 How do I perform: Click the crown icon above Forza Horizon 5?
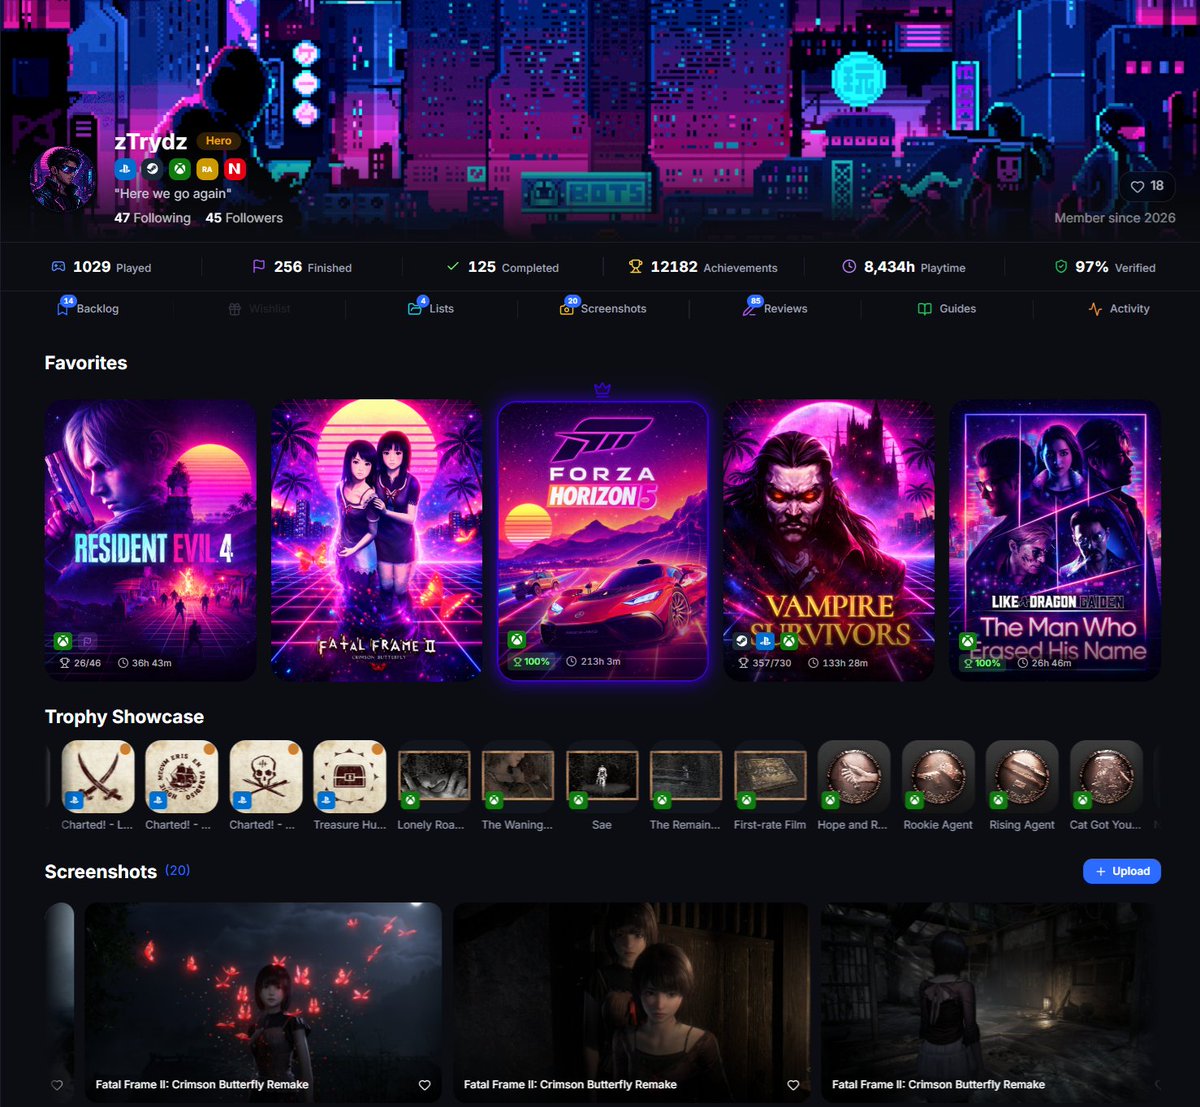[602, 389]
